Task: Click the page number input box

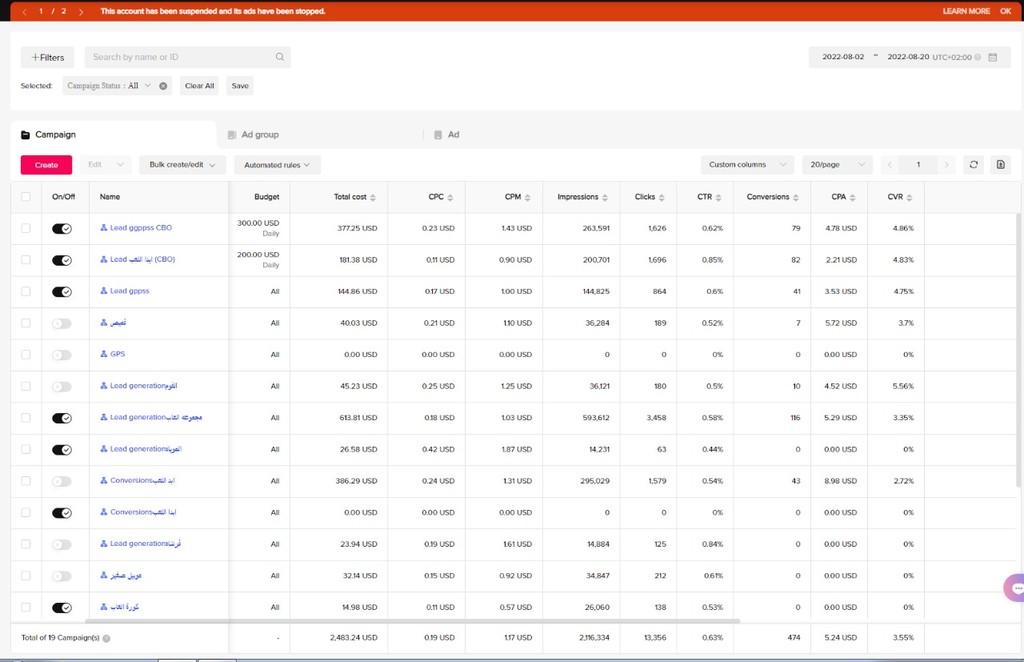Action: [918, 165]
